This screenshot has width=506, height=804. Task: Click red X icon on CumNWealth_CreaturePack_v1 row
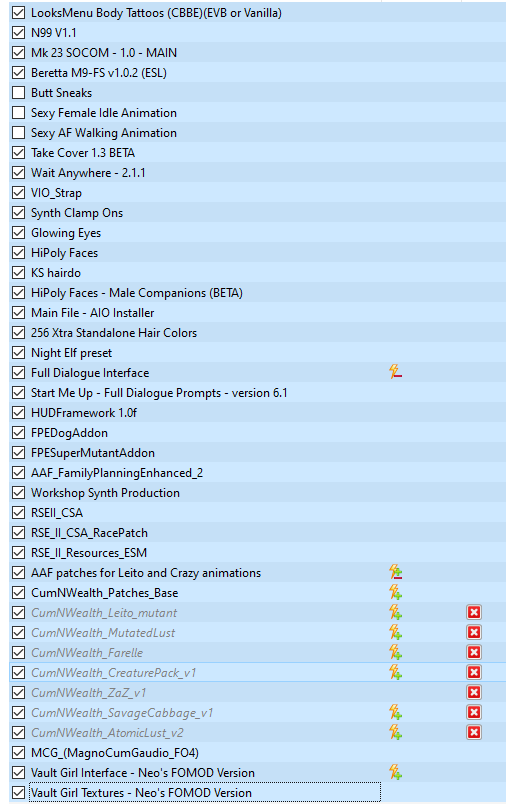click(474, 672)
